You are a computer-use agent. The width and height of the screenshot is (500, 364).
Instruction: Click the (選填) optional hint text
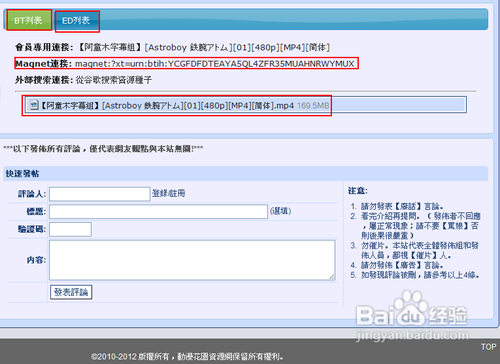[281, 211]
